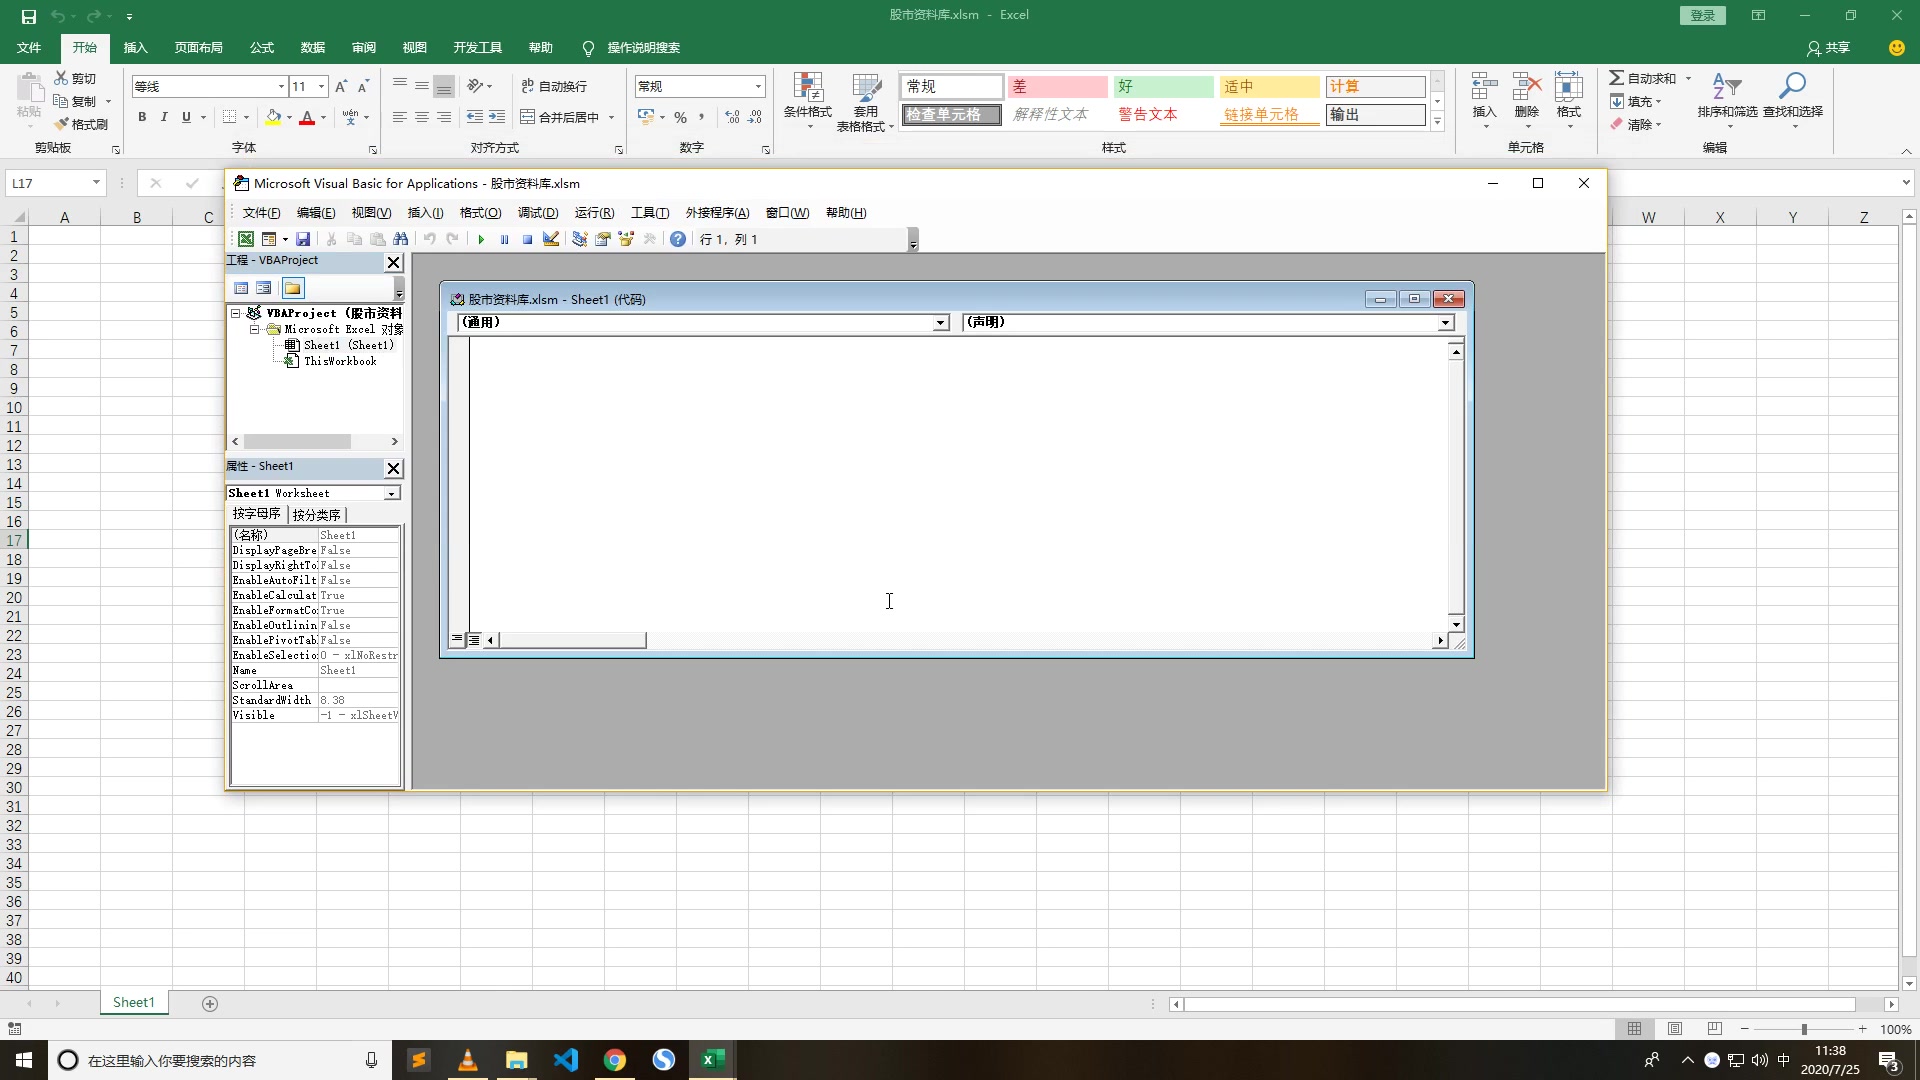Open VBA 运行(R) Run menu
The height and width of the screenshot is (1080, 1920).
(594, 213)
